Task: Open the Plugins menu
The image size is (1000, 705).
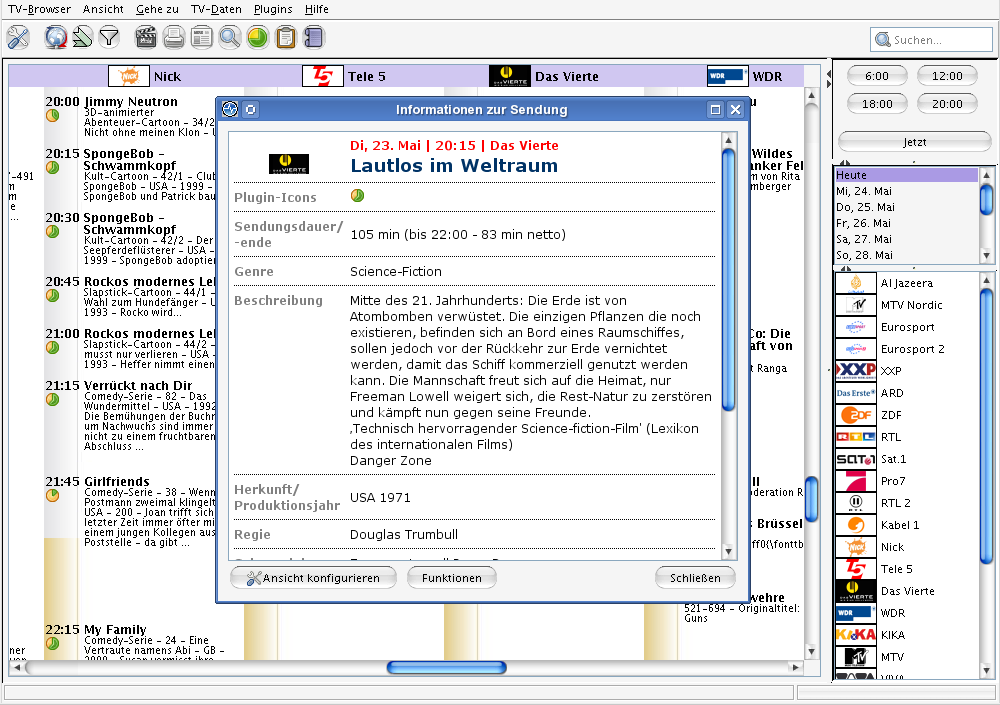Action: (273, 9)
